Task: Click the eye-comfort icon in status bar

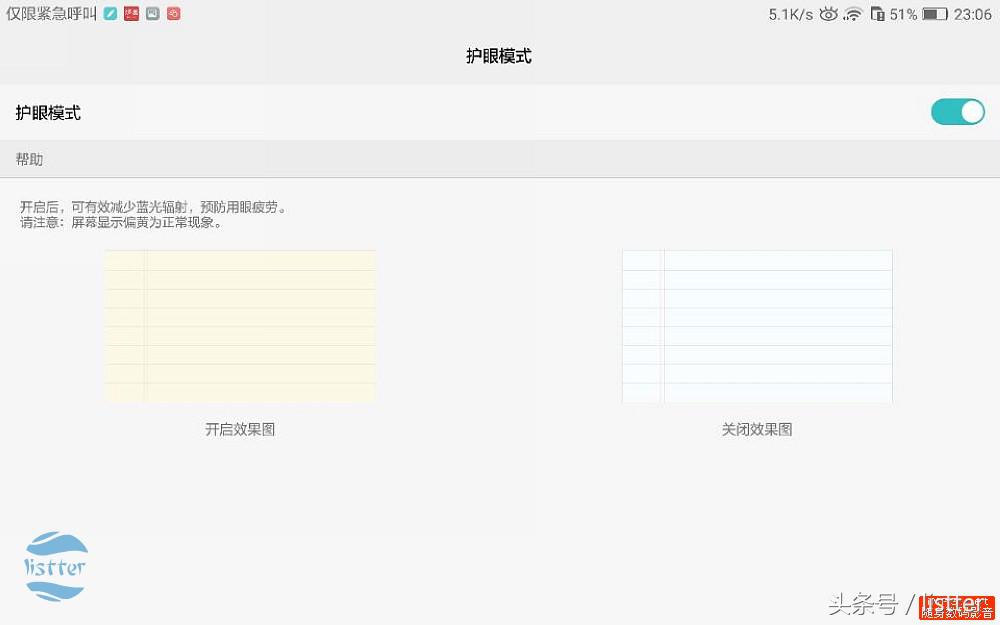Action: (x=829, y=14)
